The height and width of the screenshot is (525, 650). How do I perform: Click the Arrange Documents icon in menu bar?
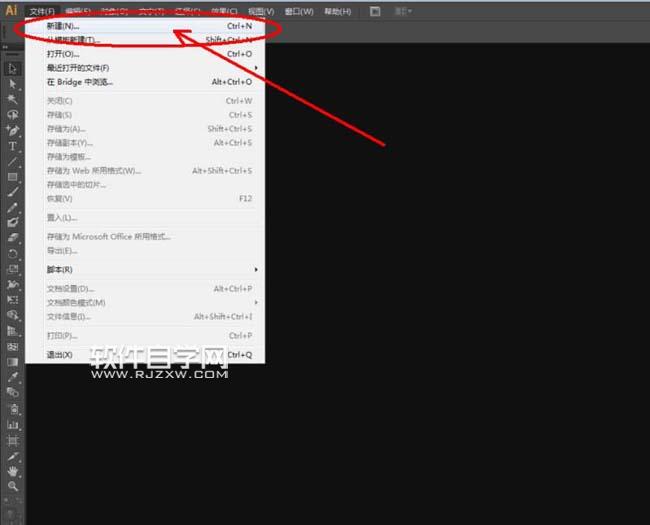375,11
